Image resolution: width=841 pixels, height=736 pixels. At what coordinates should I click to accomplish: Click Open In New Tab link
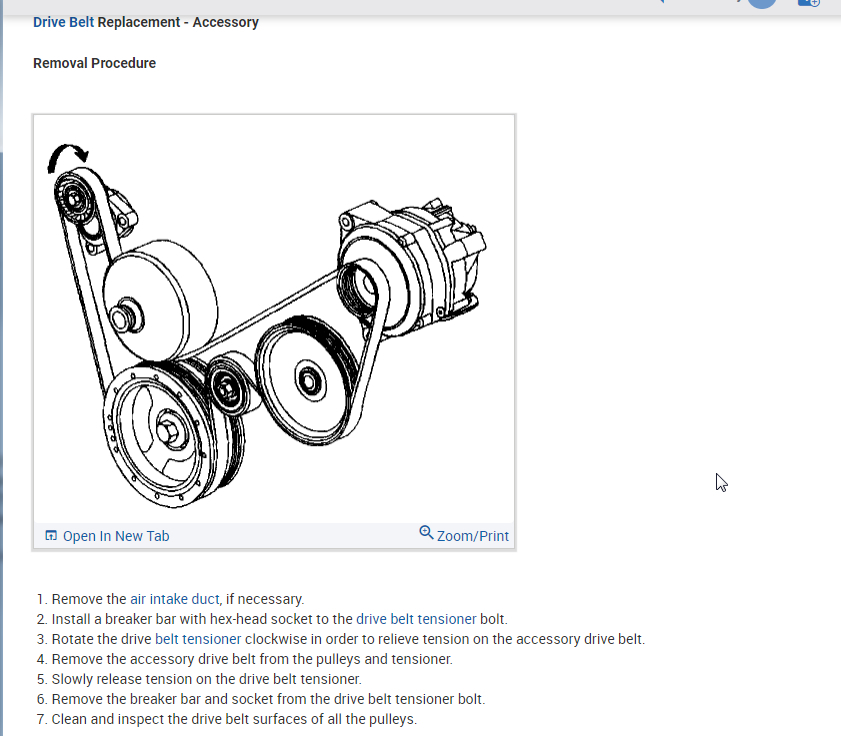[x=116, y=536]
